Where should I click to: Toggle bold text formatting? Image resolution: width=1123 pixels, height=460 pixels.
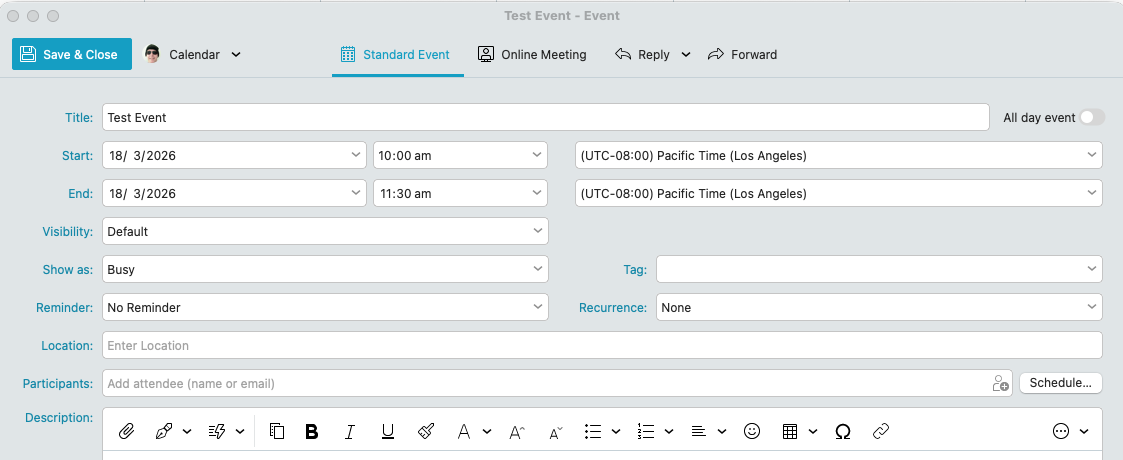tap(312, 431)
